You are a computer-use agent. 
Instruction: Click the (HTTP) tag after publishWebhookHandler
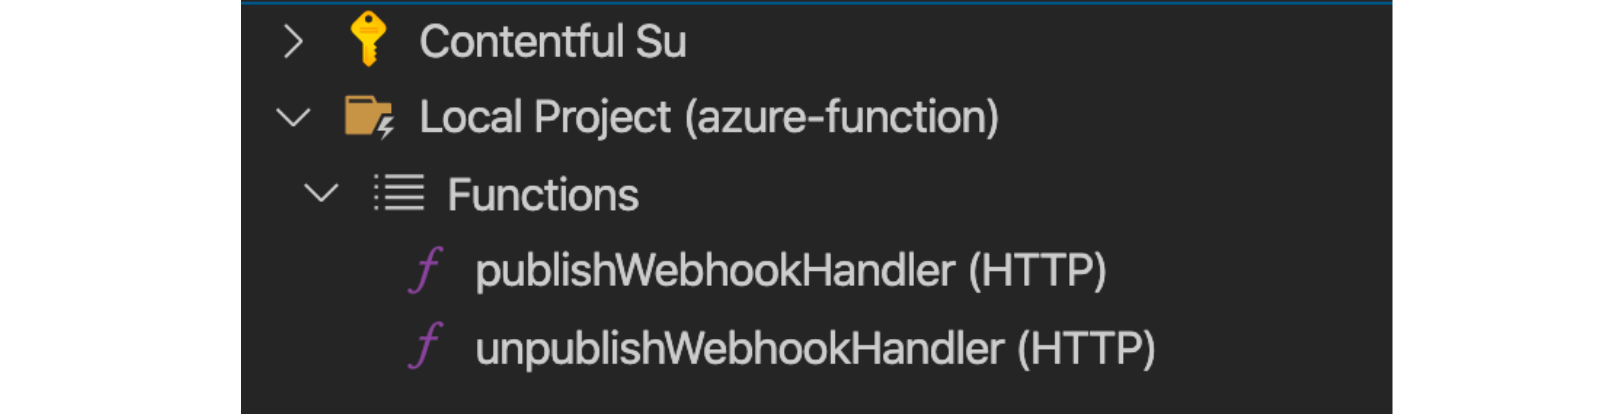click(x=1037, y=271)
